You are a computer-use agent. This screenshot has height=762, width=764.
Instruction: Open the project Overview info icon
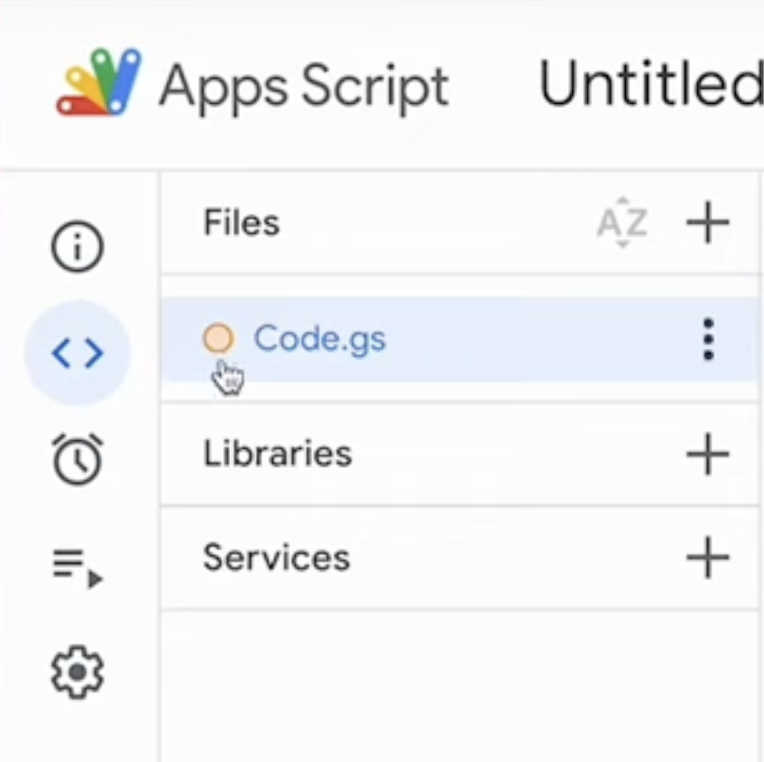(x=77, y=246)
